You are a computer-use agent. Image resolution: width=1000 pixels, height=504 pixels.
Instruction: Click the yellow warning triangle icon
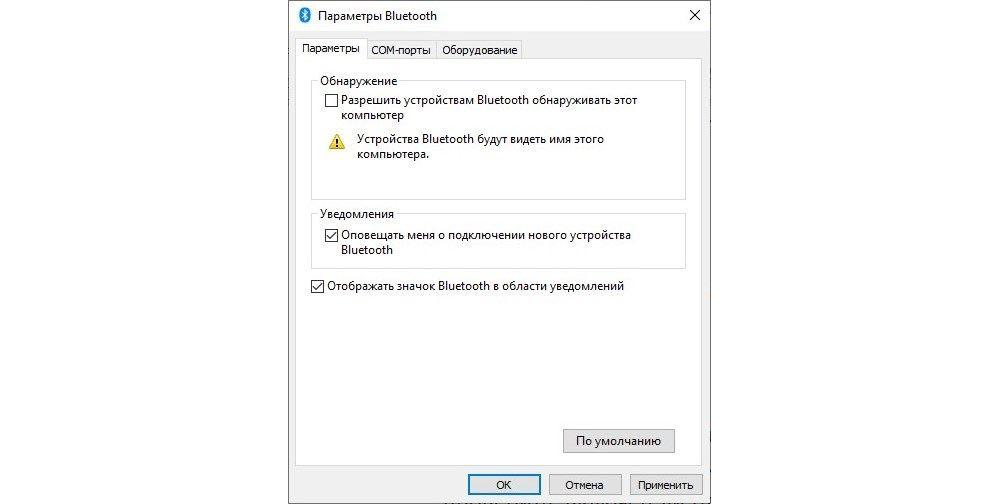[x=337, y=142]
